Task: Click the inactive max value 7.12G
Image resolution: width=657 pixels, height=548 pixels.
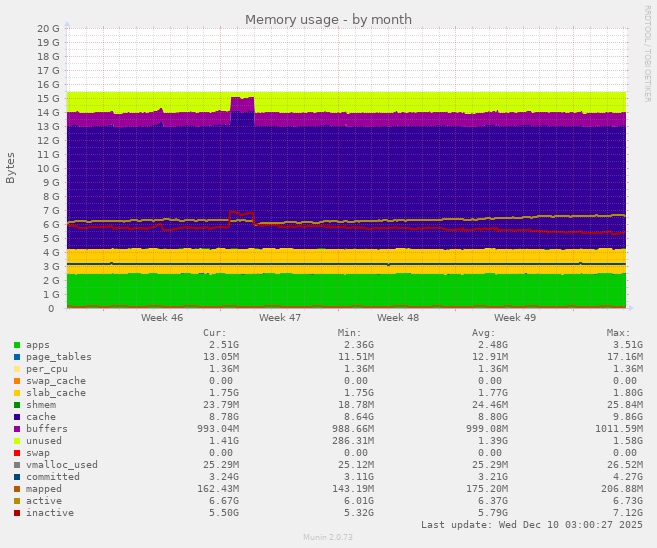Action: 628,513
